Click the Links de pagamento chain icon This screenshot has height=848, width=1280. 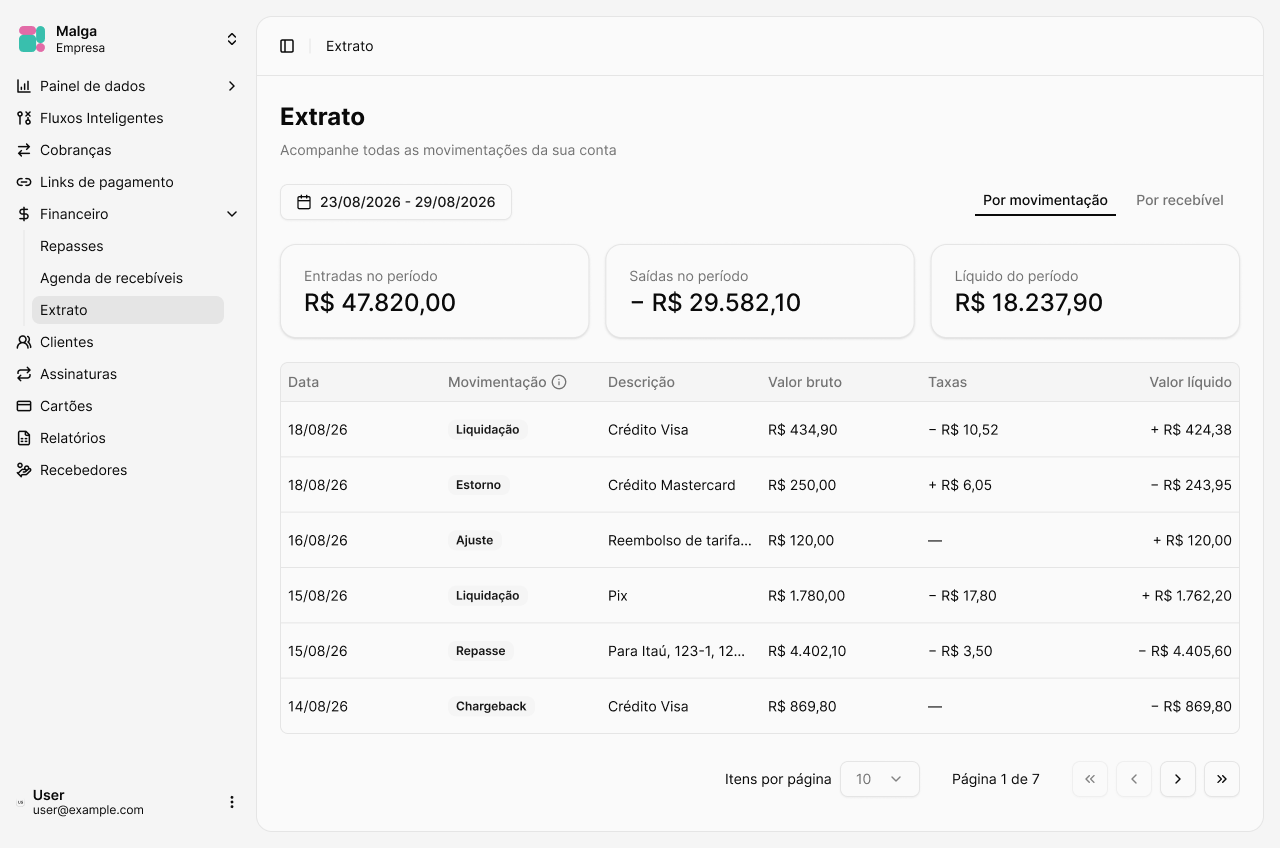pyautogui.click(x=24, y=182)
